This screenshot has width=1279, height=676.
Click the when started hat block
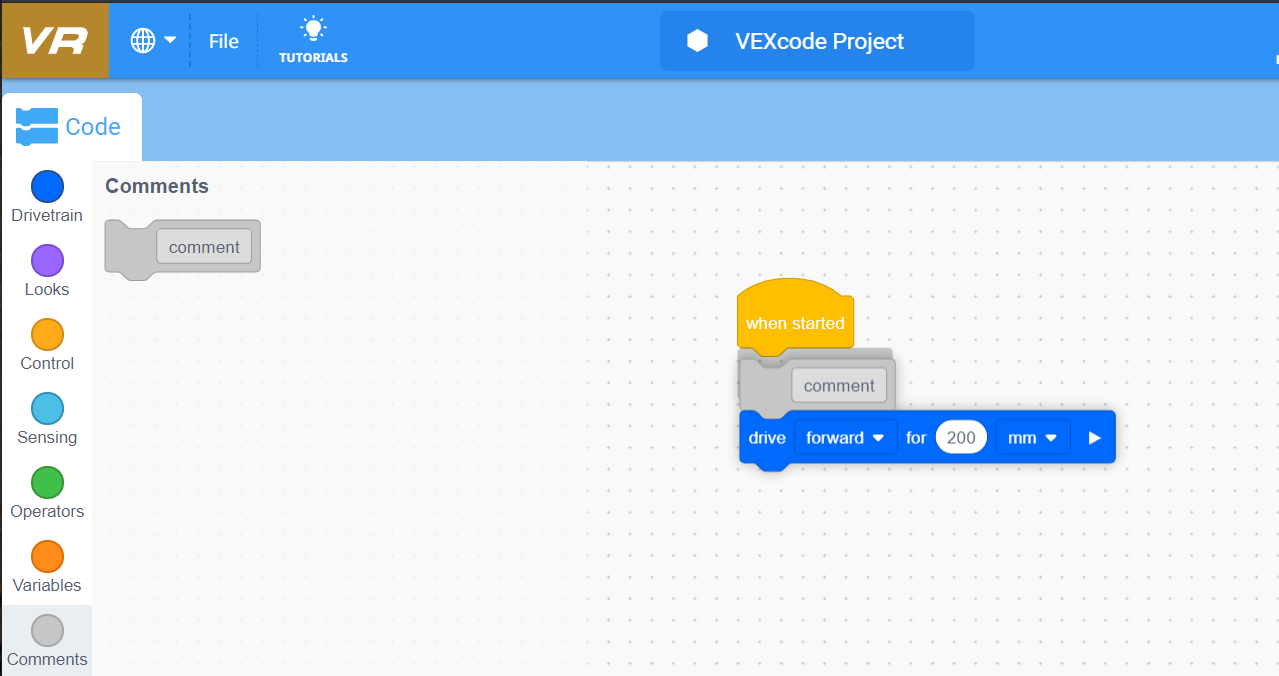tap(794, 322)
